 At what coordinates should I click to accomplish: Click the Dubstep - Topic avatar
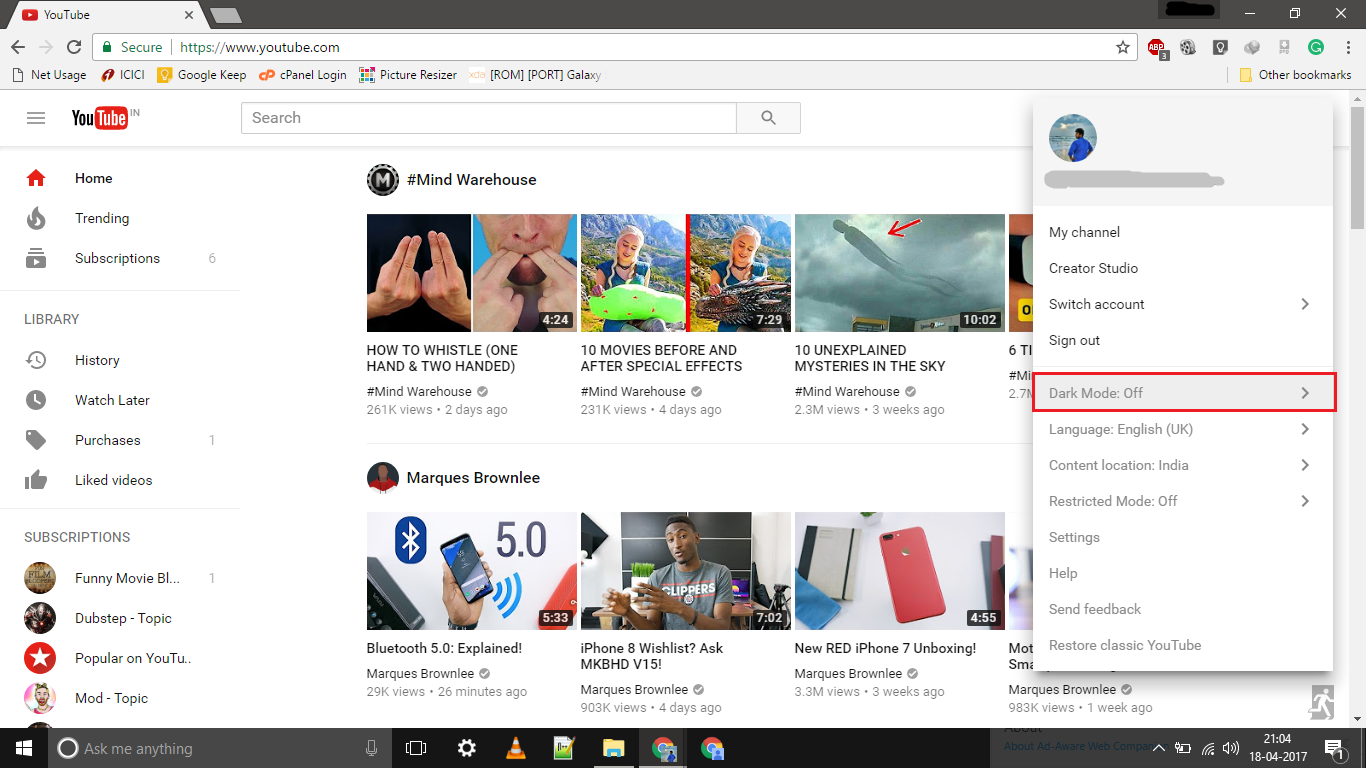[40, 618]
